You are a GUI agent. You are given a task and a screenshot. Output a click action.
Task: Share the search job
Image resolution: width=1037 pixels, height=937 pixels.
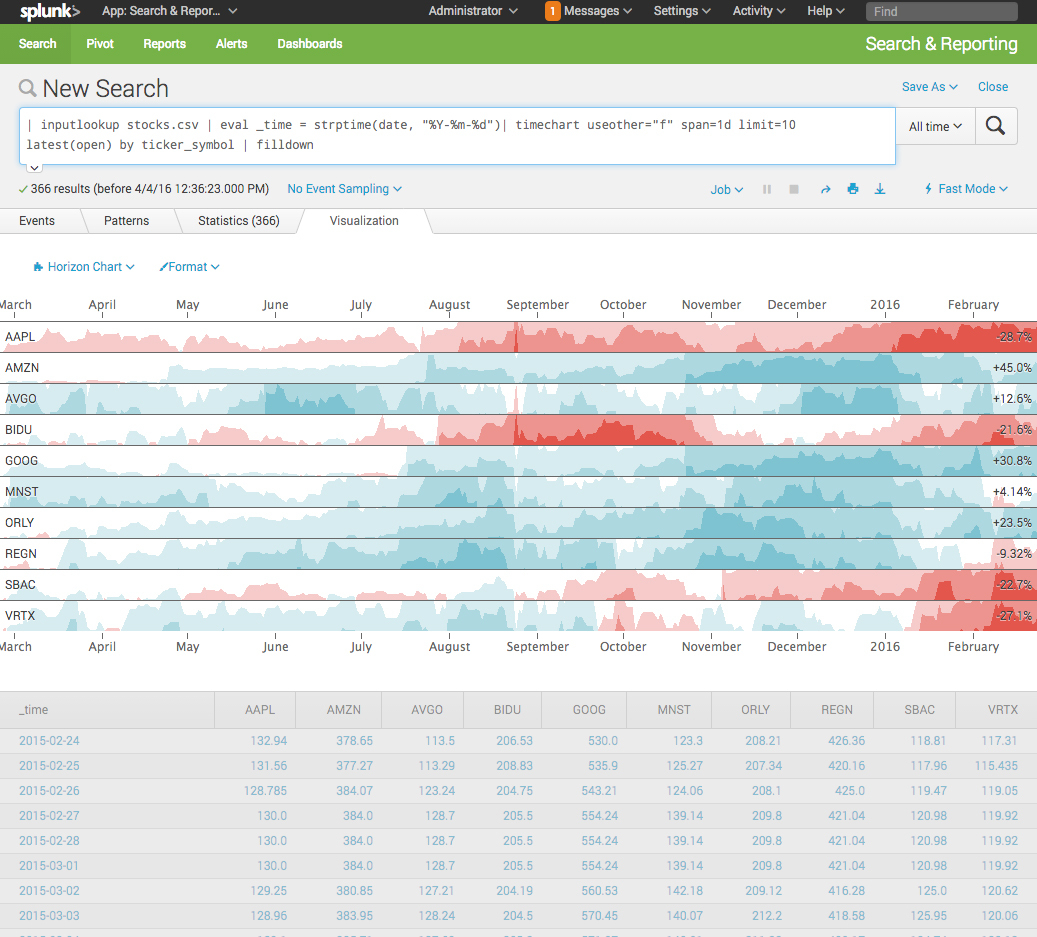[825, 189]
